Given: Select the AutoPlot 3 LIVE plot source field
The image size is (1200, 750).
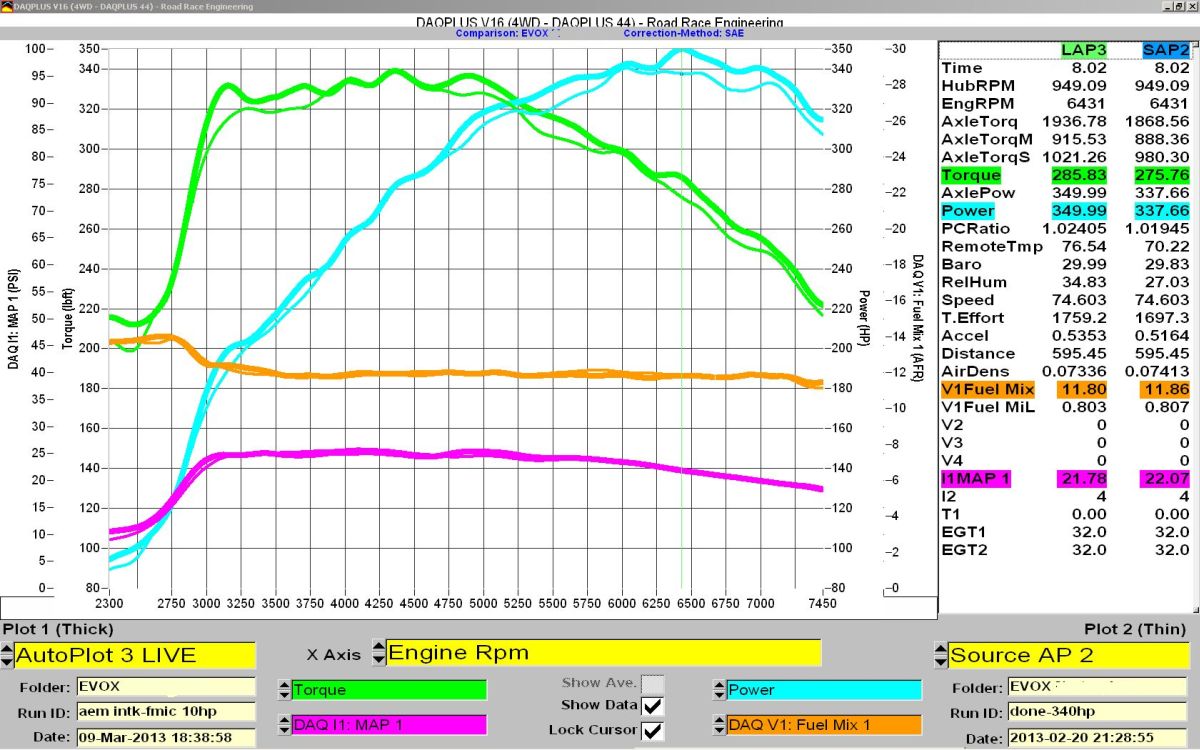Looking at the screenshot, I should [x=135, y=655].
